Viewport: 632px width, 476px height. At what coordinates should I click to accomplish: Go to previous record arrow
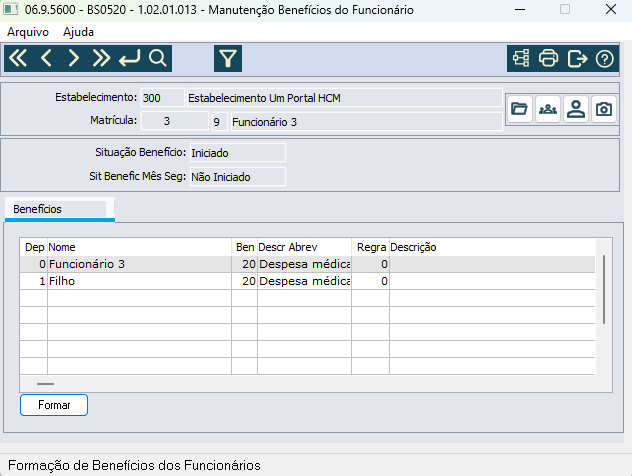[46, 58]
